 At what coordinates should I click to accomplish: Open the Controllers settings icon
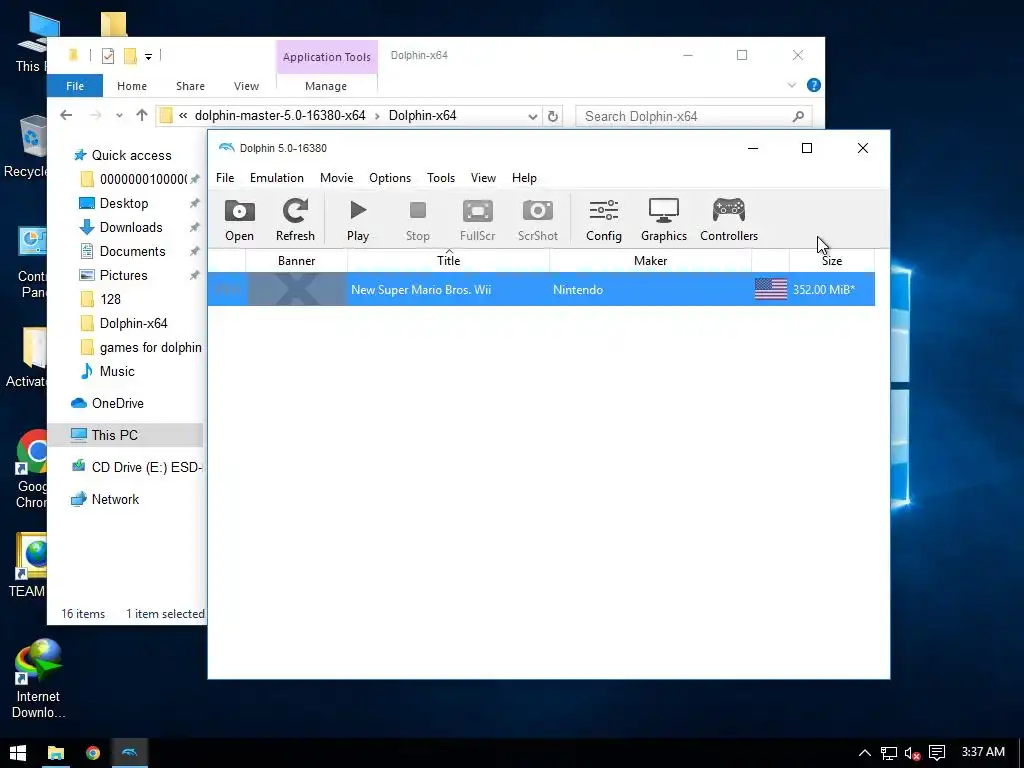coord(729,220)
